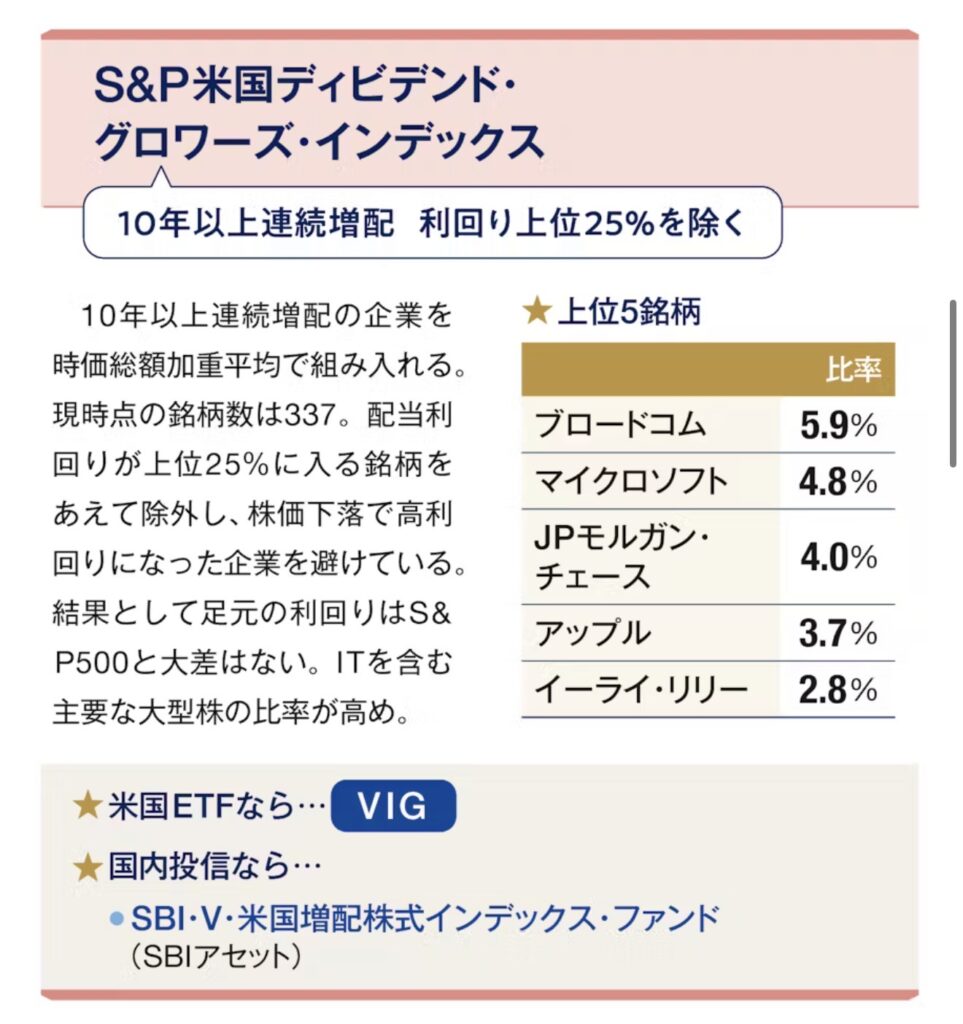Click the 10年以上連続増配 callout bubble
This screenshot has height=1024, width=963.
pyautogui.click(x=432, y=223)
